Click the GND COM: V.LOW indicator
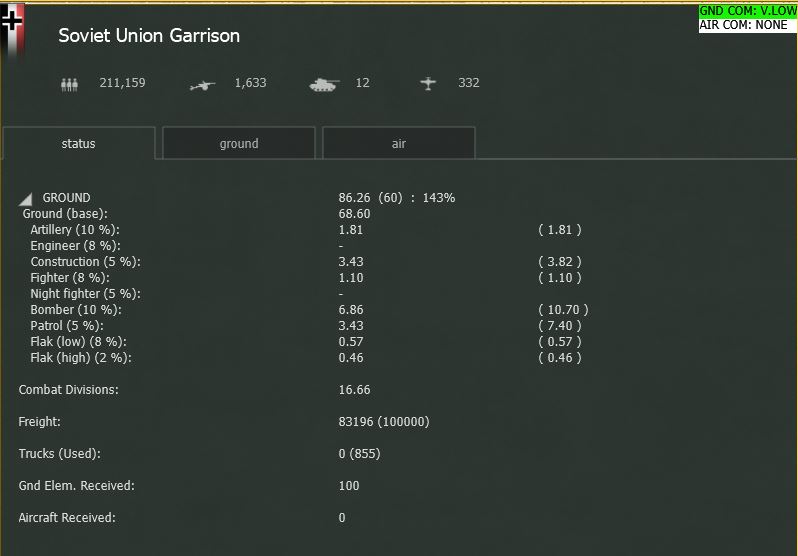The image size is (798, 556). tap(748, 11)
